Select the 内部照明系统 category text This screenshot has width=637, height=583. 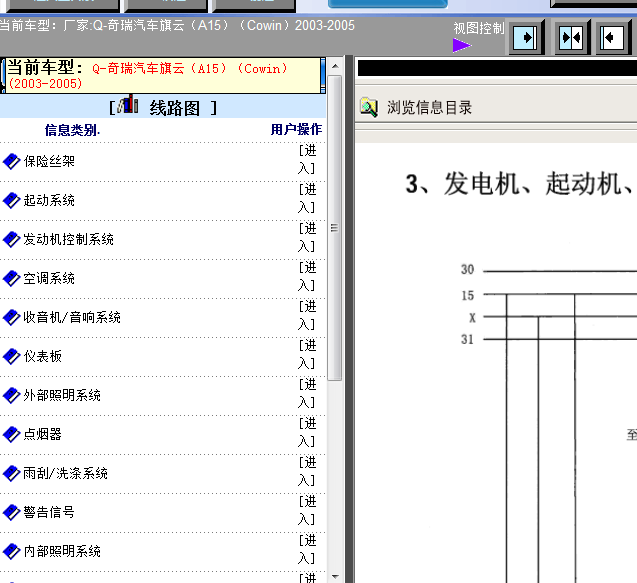tap(62, 551)
